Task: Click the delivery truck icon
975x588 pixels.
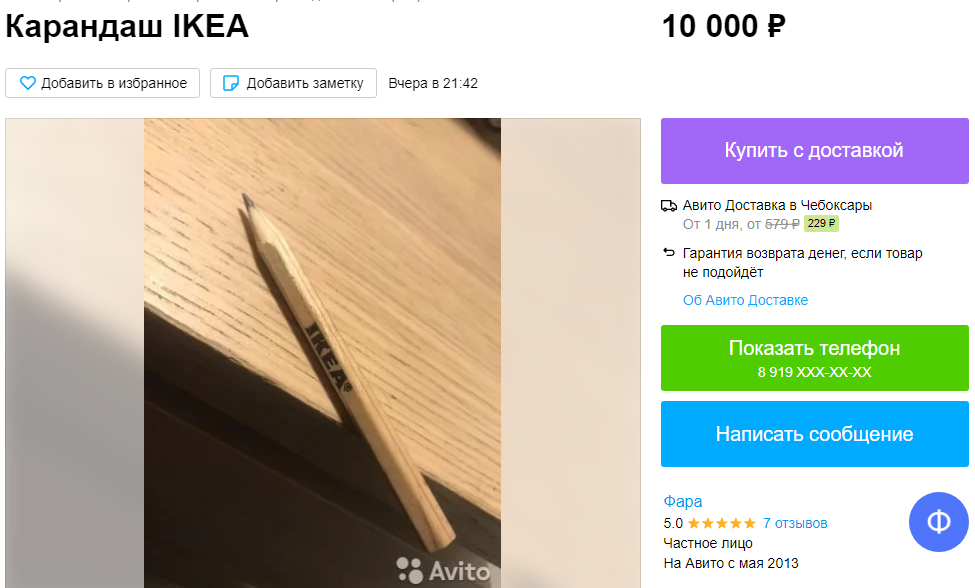Action: 668,206
